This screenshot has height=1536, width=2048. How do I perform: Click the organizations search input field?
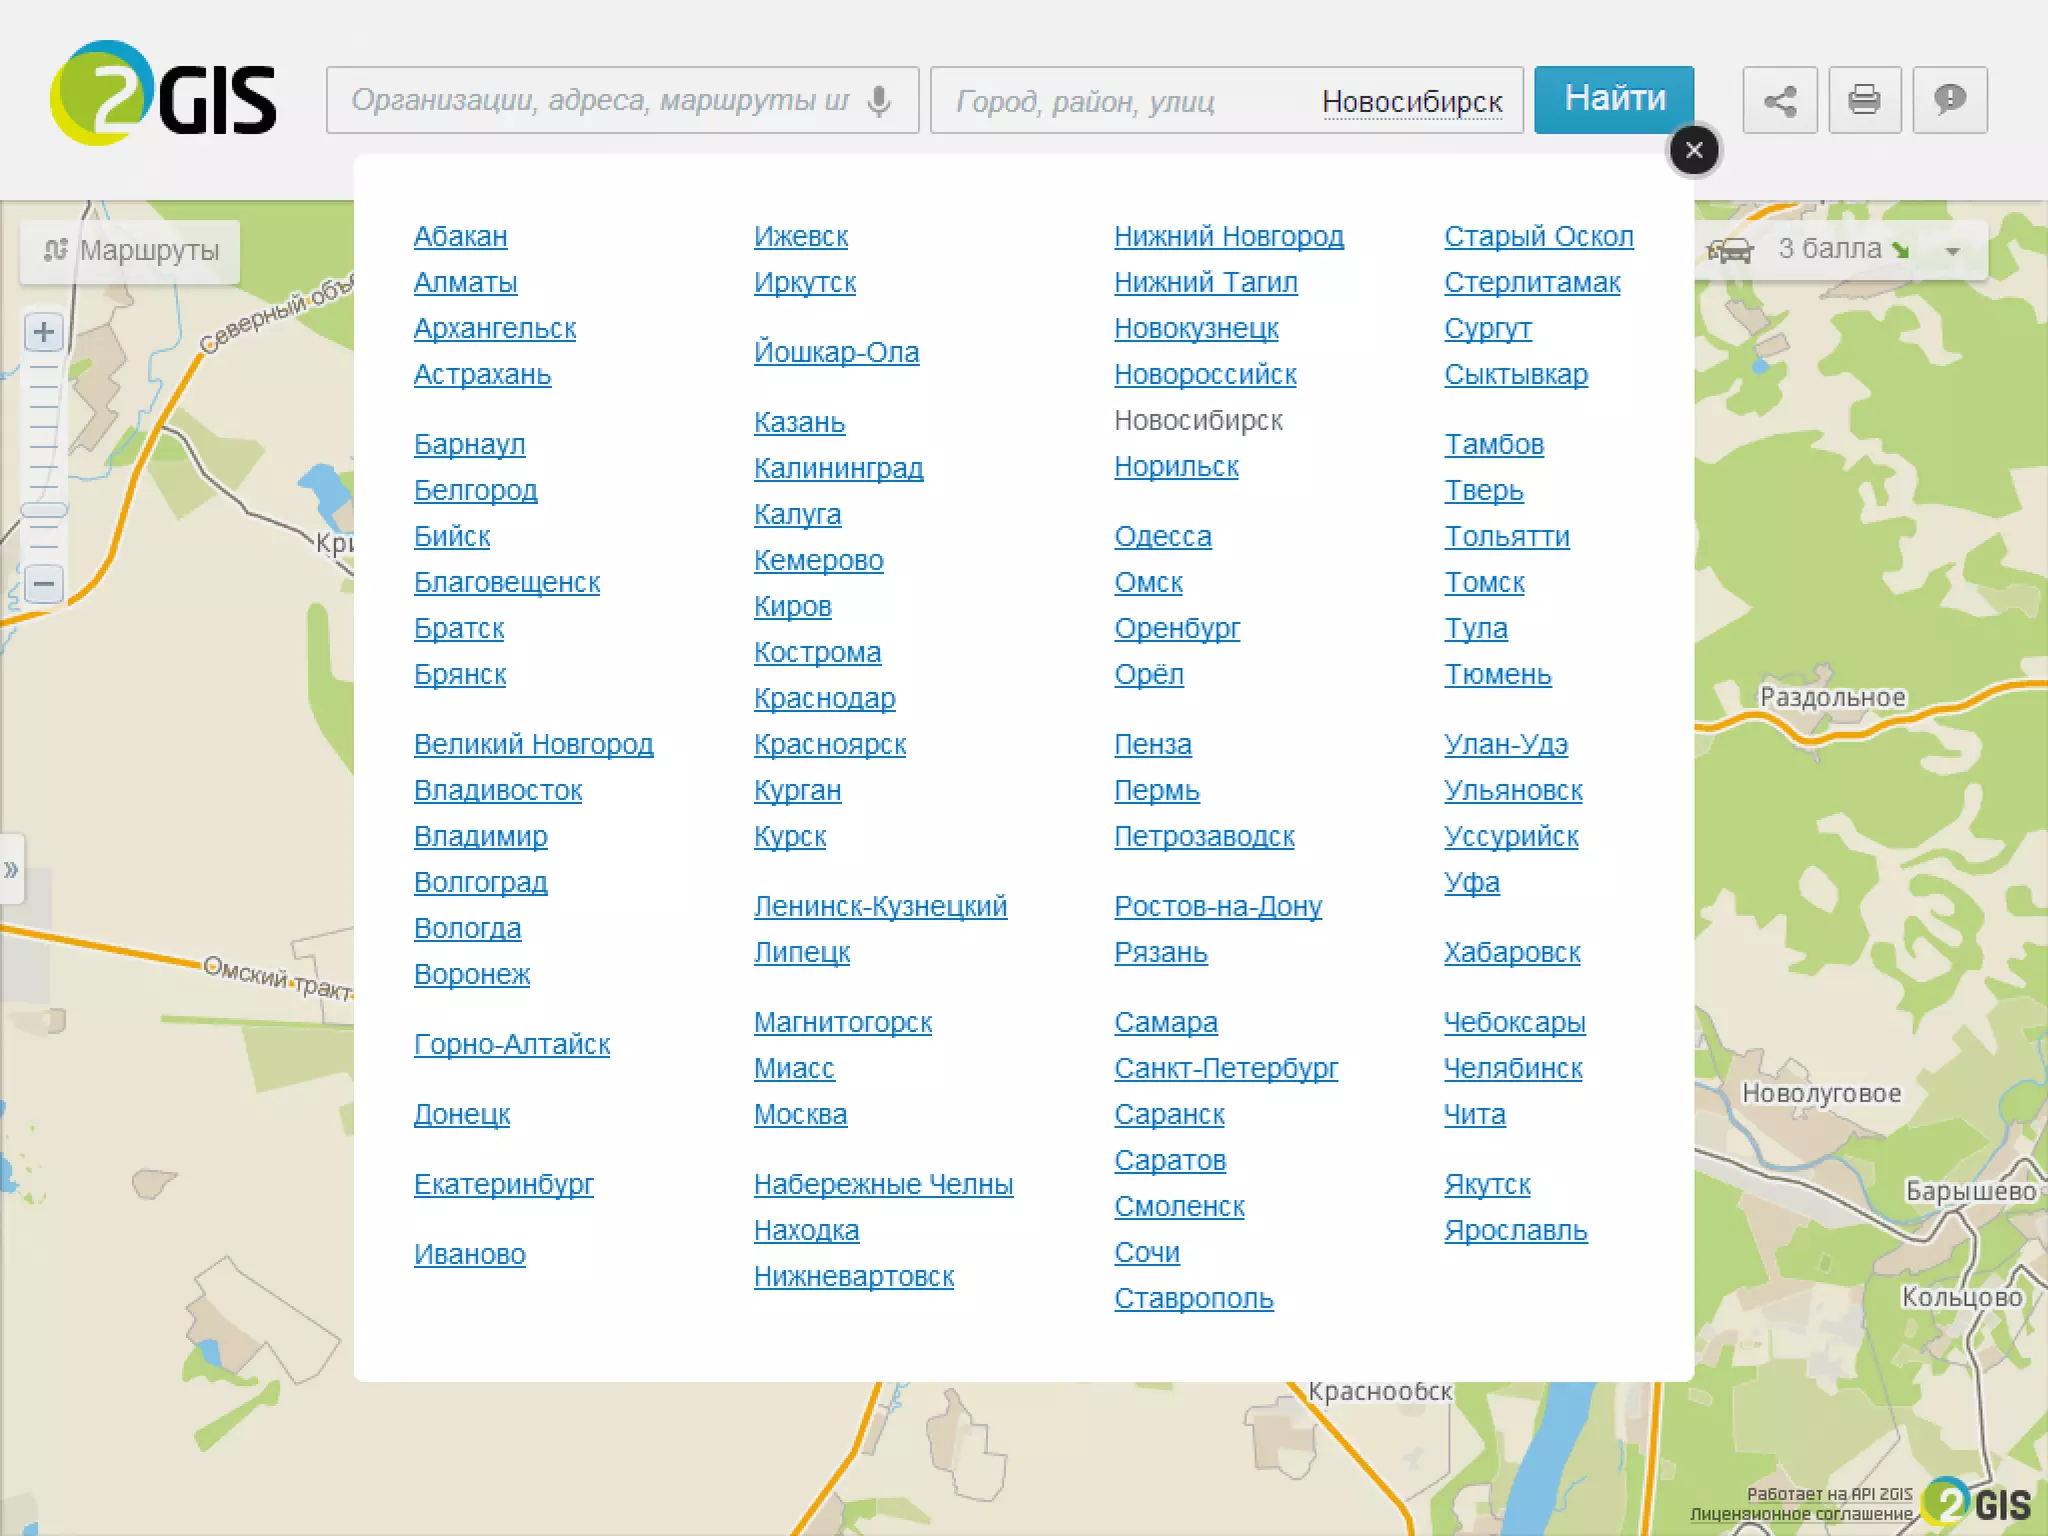600,100
